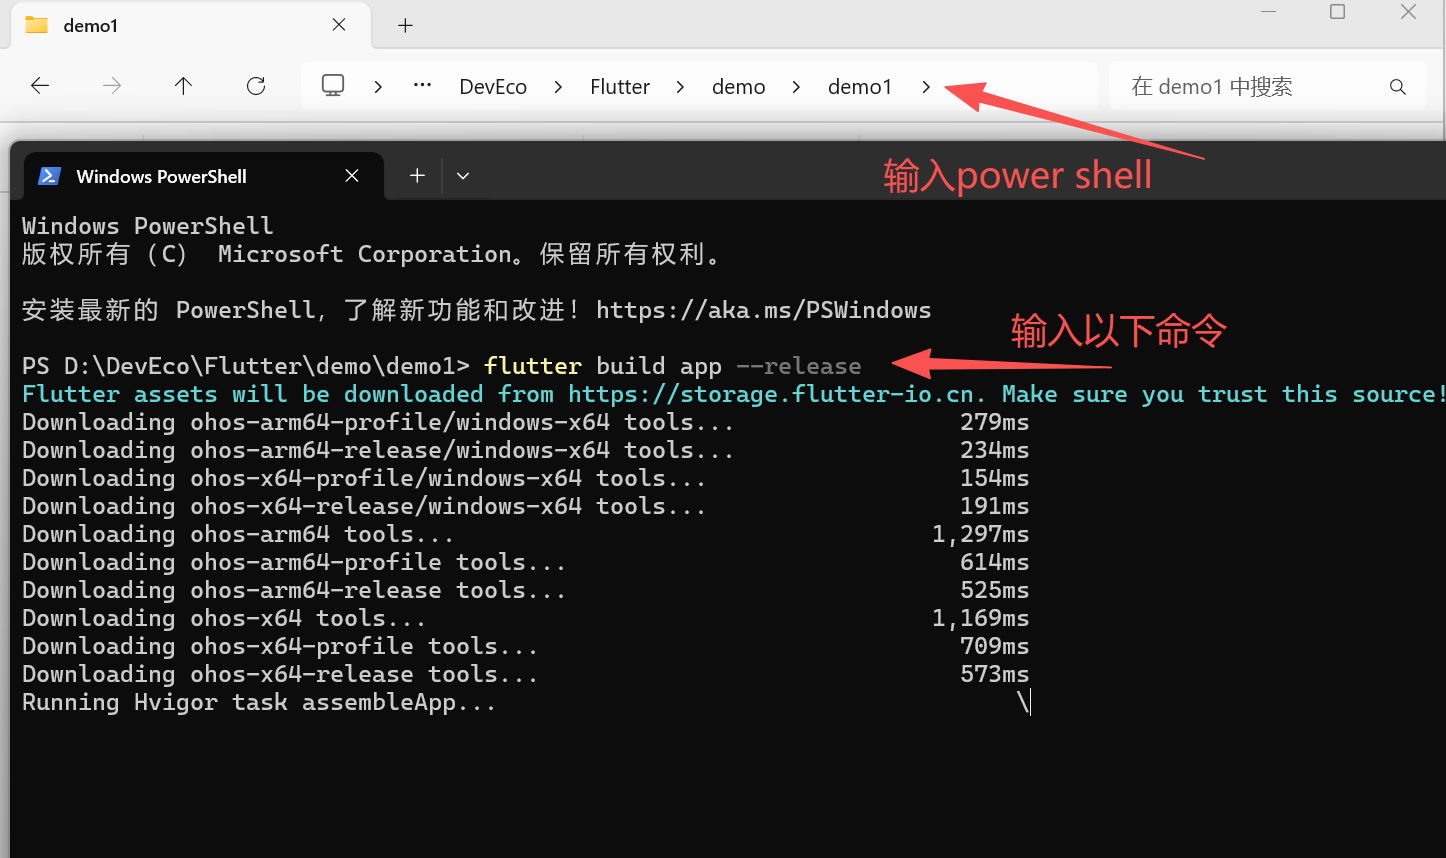
Task: Open the demo breadcrumb folder
Action: tap(739, 87)
